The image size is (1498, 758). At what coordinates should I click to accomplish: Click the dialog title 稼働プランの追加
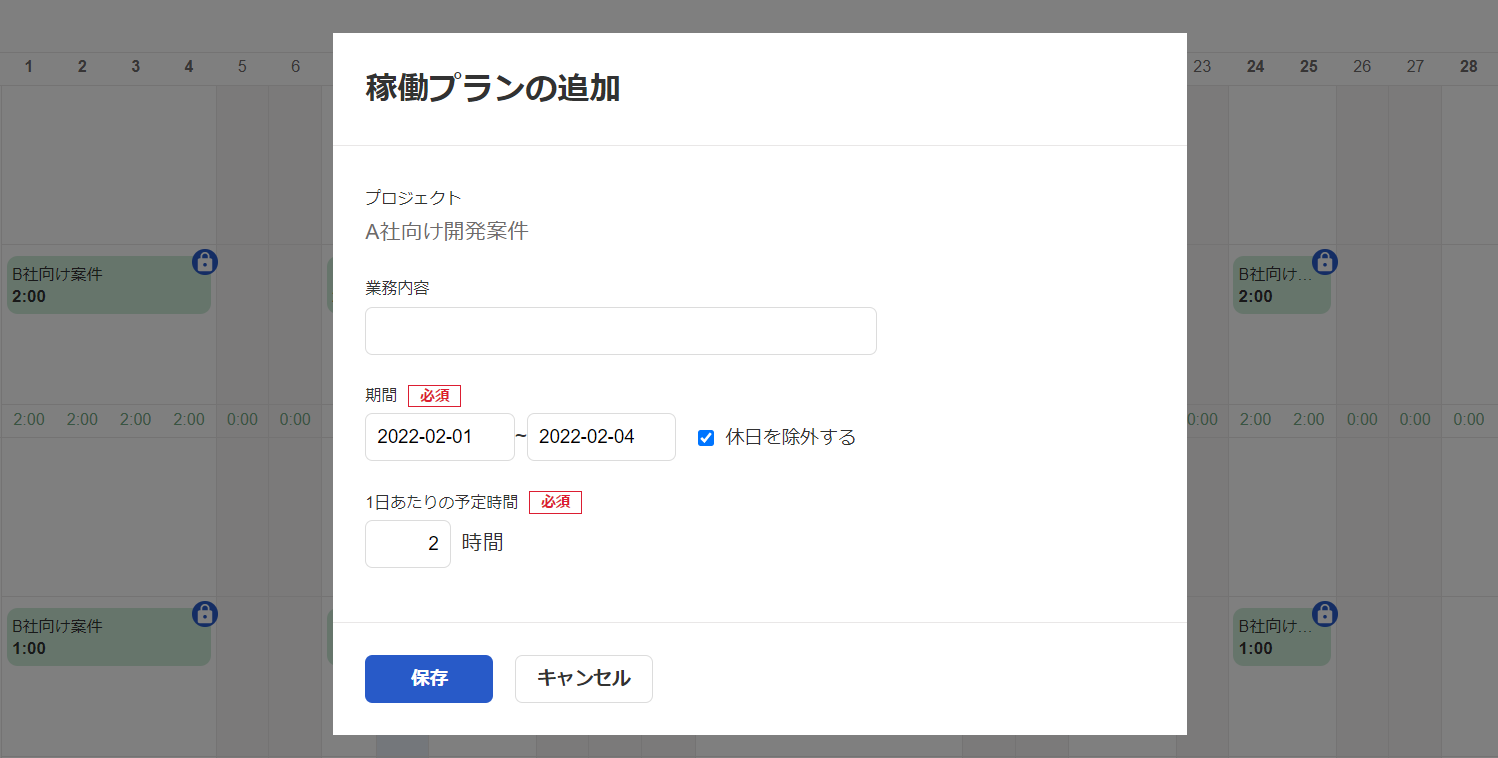493,89
